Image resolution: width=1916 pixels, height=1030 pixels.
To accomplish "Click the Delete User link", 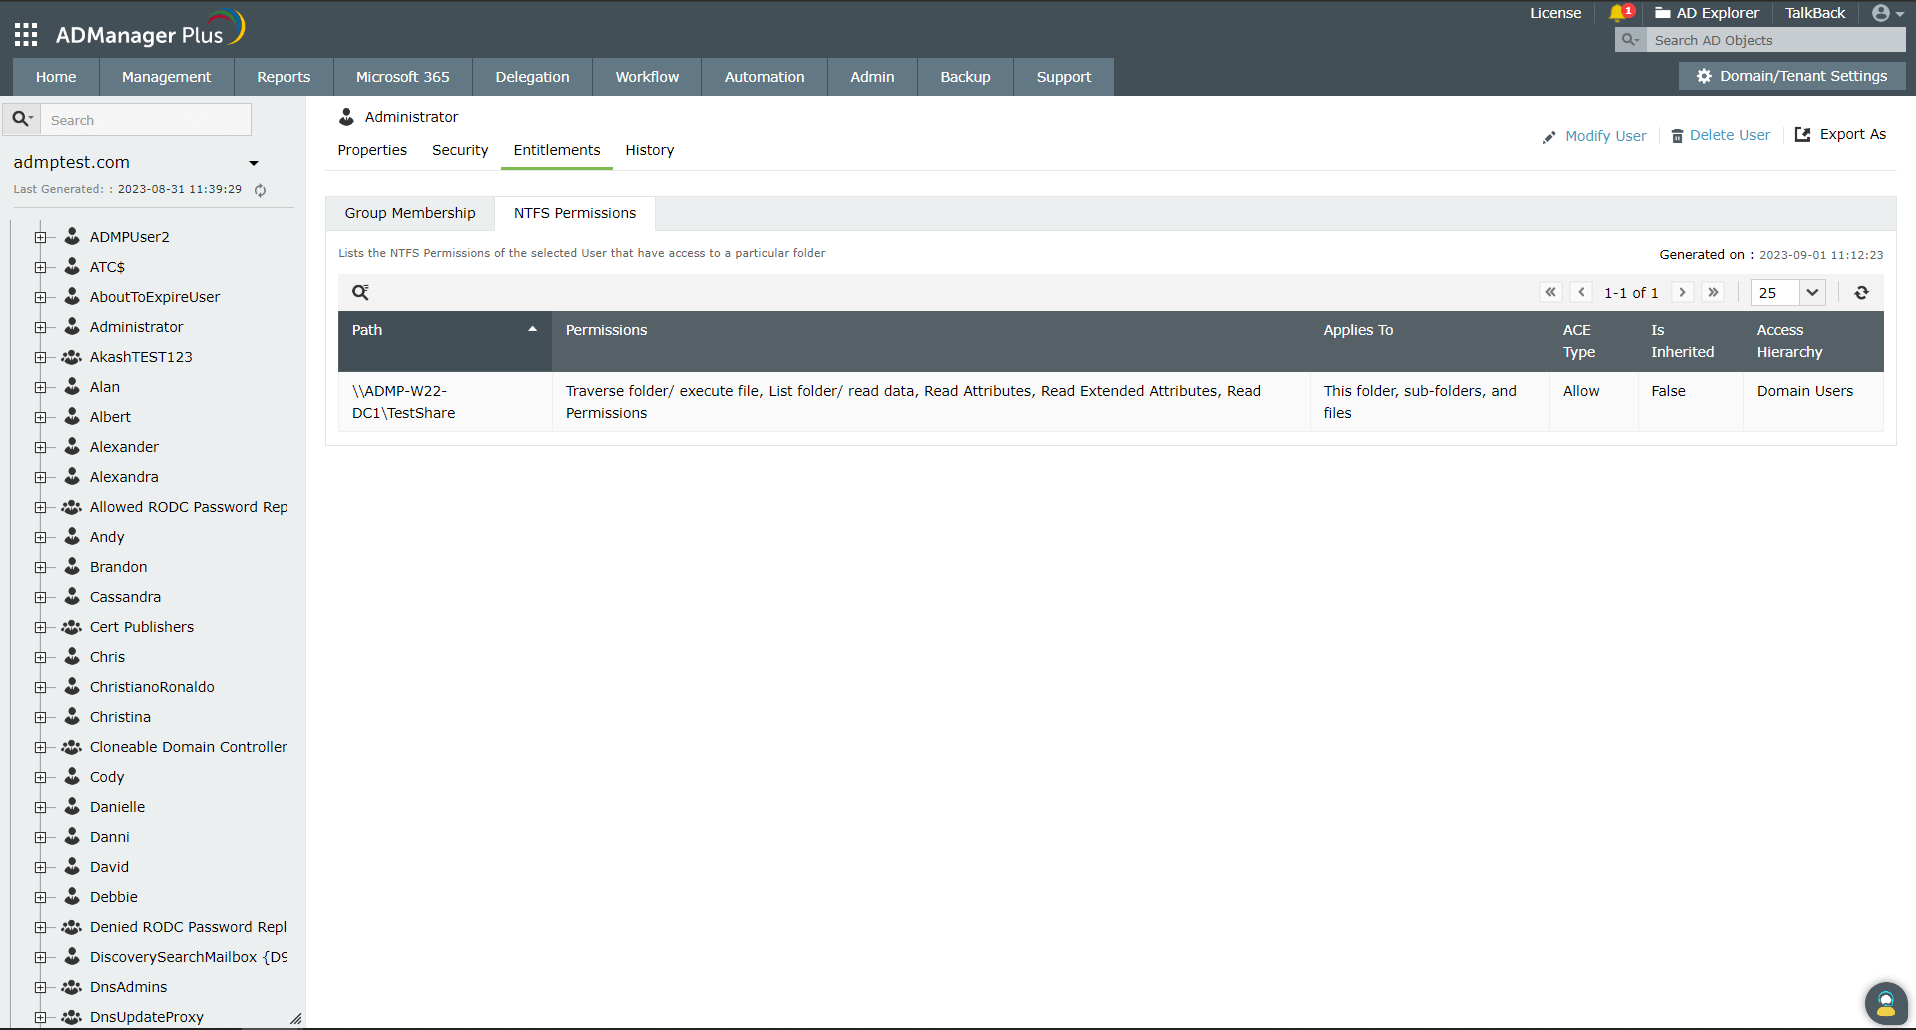I will (x=1720, y=135).
